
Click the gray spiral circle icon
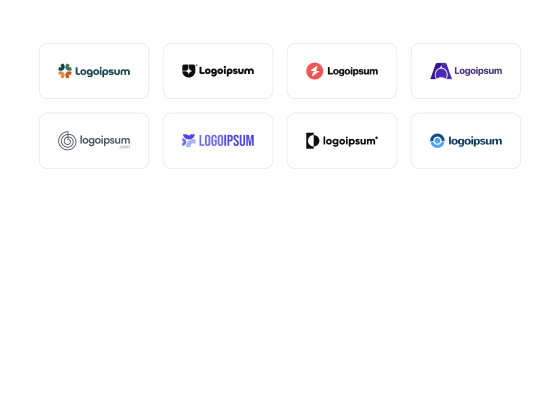click(67, 140)
